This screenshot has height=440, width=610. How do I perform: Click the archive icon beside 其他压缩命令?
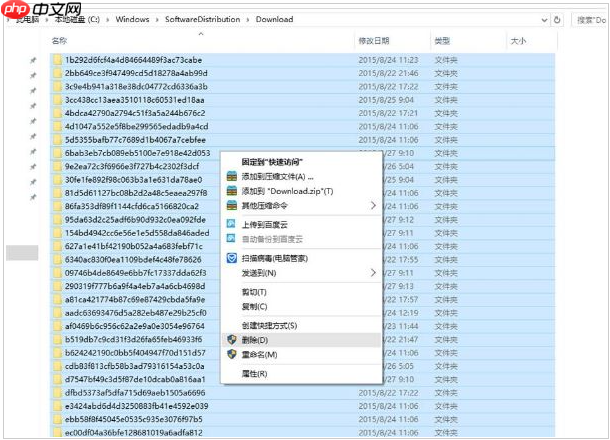pos(231,205)
